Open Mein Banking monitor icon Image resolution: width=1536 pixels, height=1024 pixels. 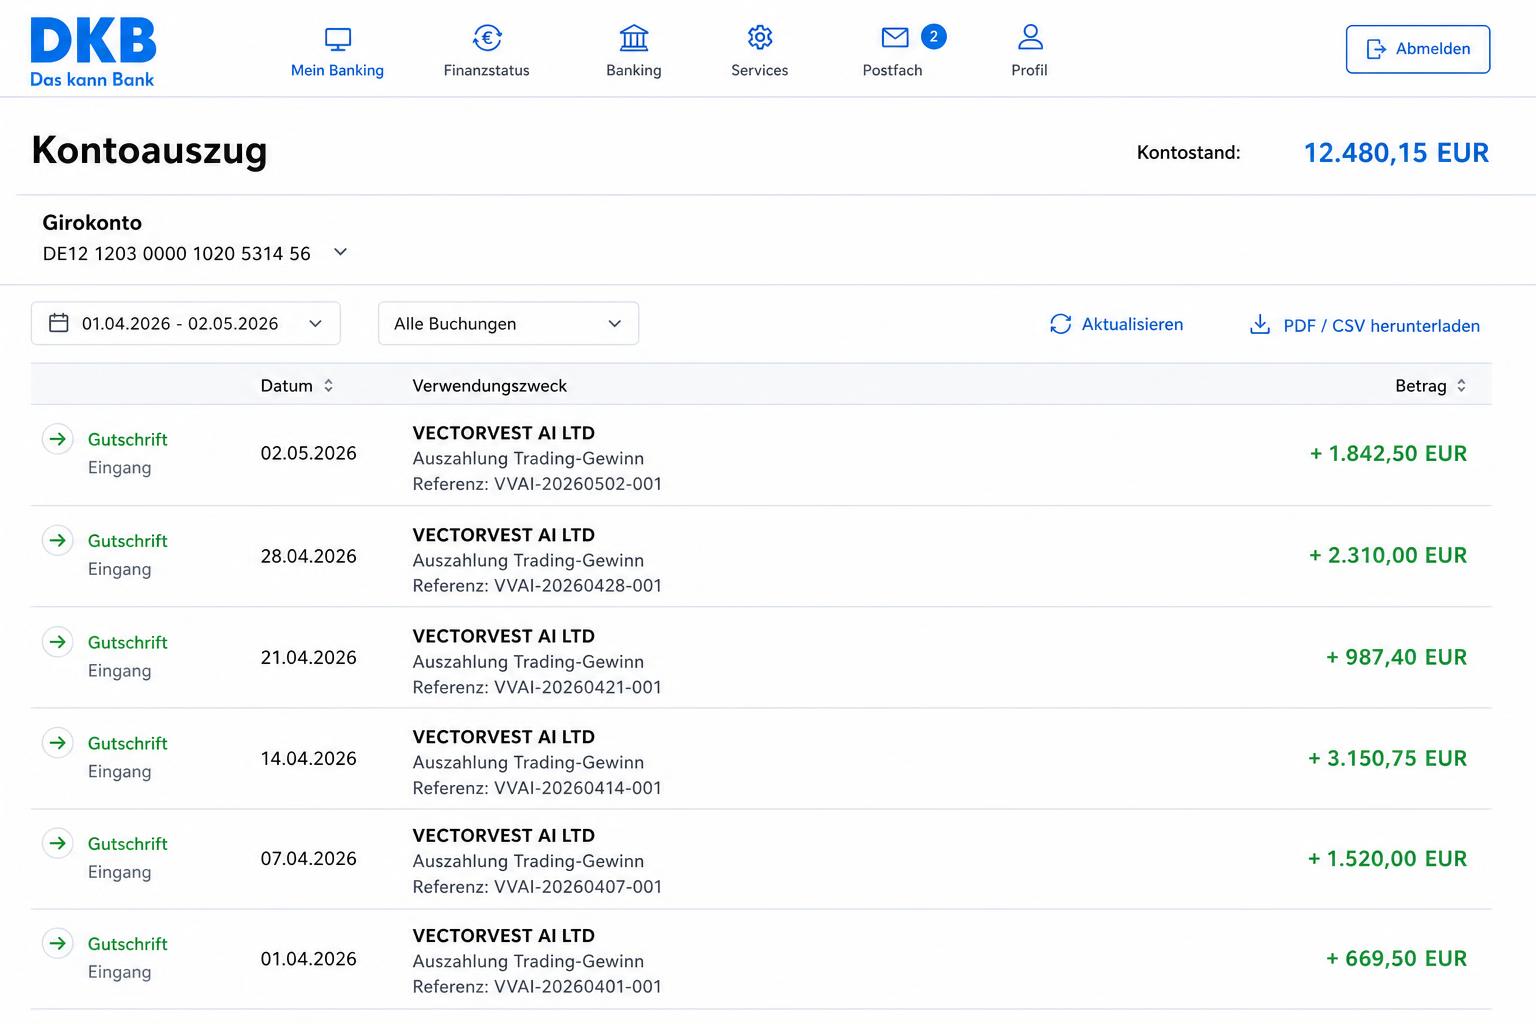(x=338, y=39)
